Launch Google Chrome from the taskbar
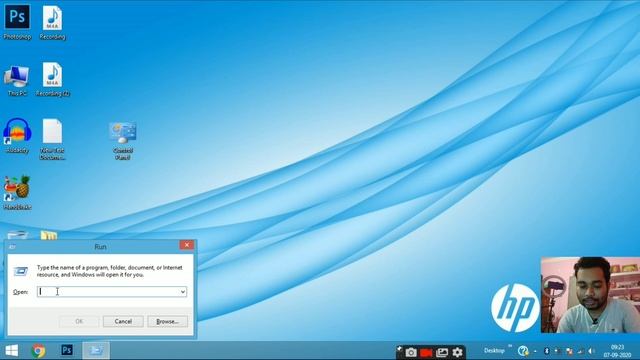The image size is (640, 360). tap(38, 351)
